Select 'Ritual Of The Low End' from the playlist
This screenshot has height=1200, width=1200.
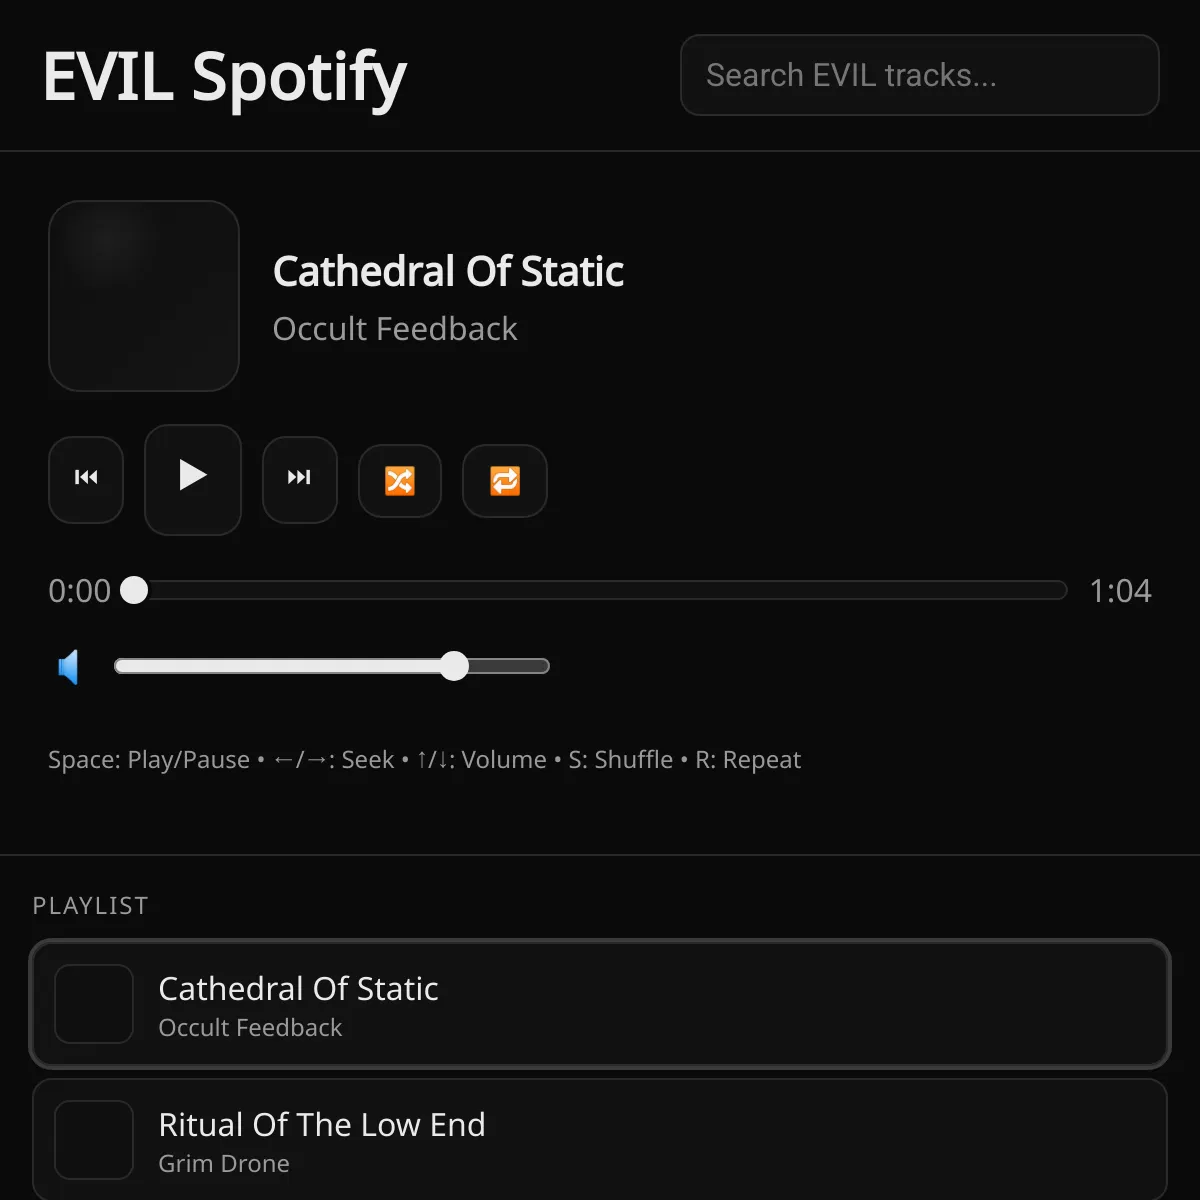(600, 1139)
